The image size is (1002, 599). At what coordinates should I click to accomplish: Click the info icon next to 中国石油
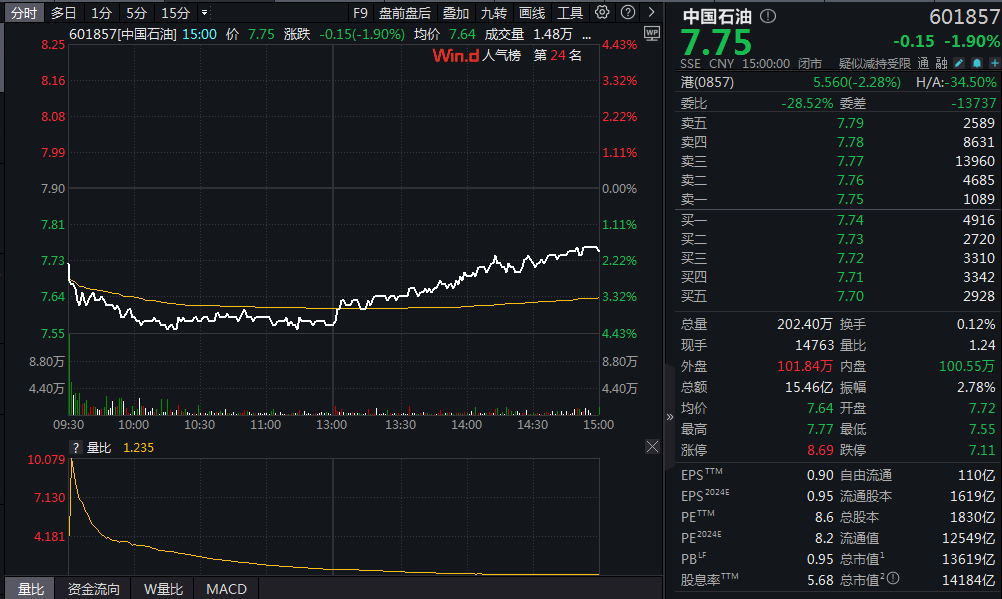tap(767, 17)
